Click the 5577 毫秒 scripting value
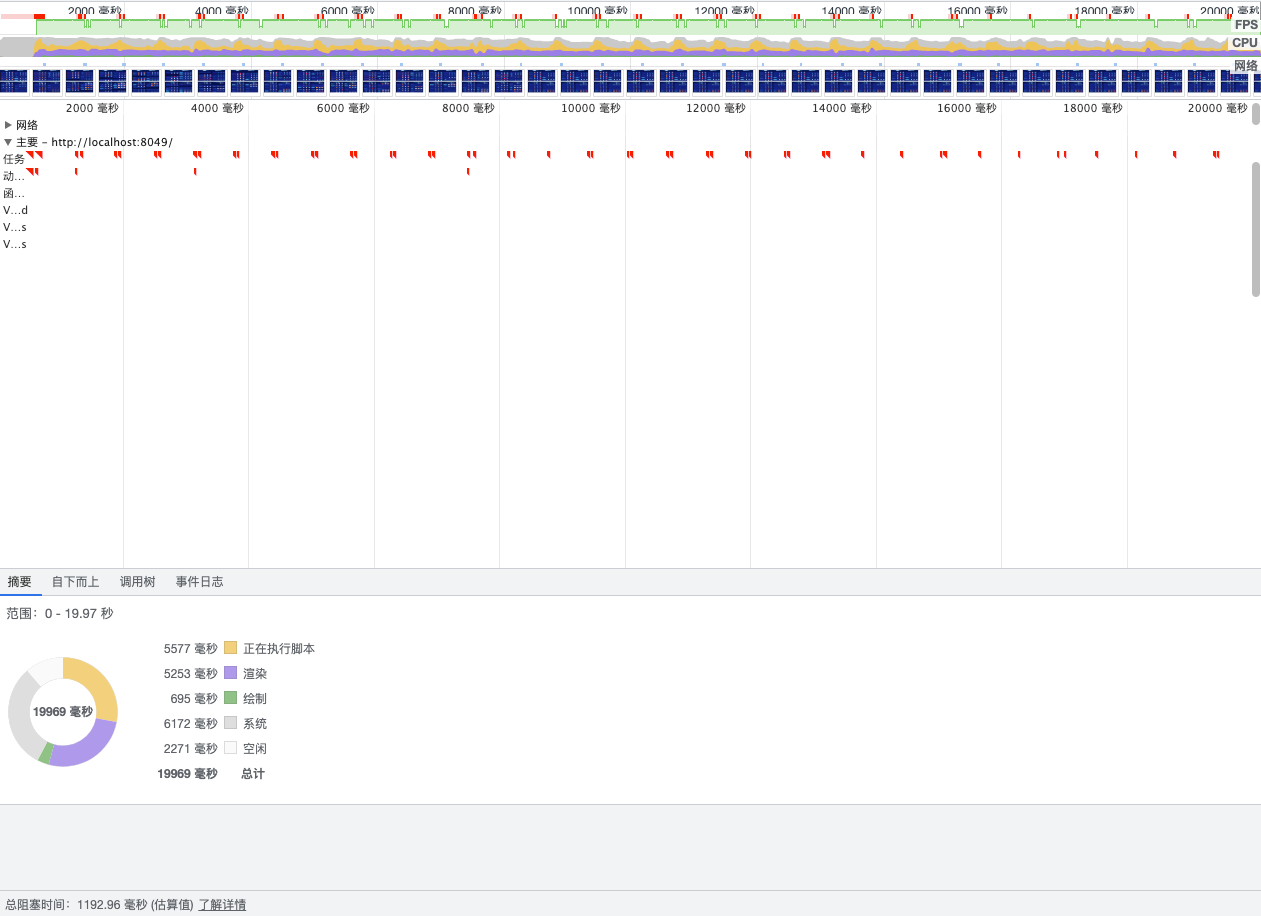 click(190, 648)
